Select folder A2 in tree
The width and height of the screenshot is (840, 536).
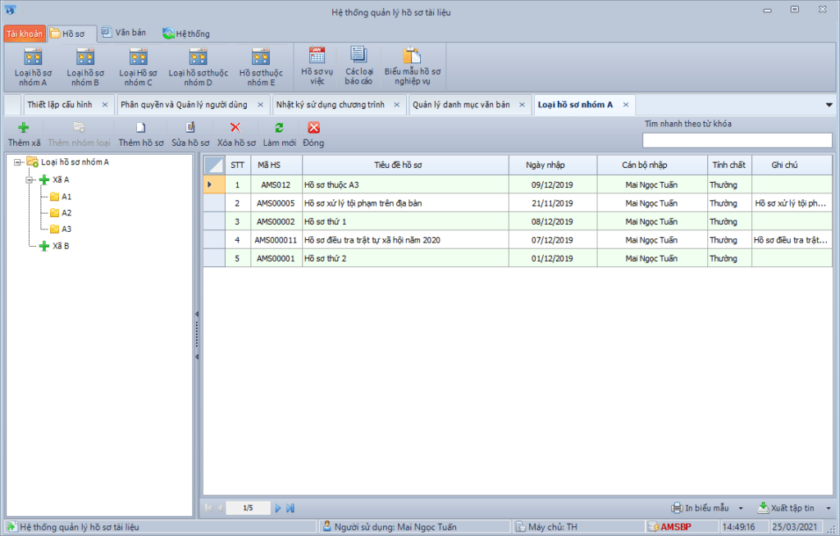[x=66, y=213]
